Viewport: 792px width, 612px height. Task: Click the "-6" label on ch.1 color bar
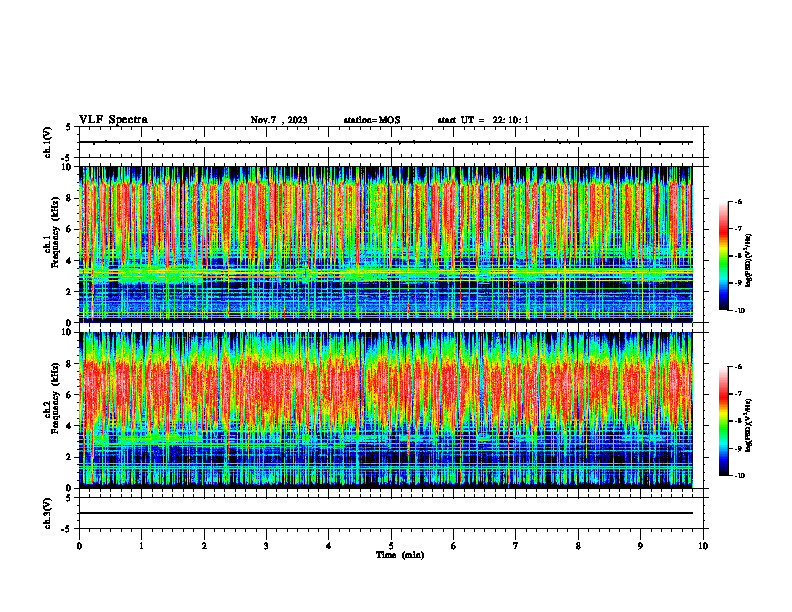737,201
